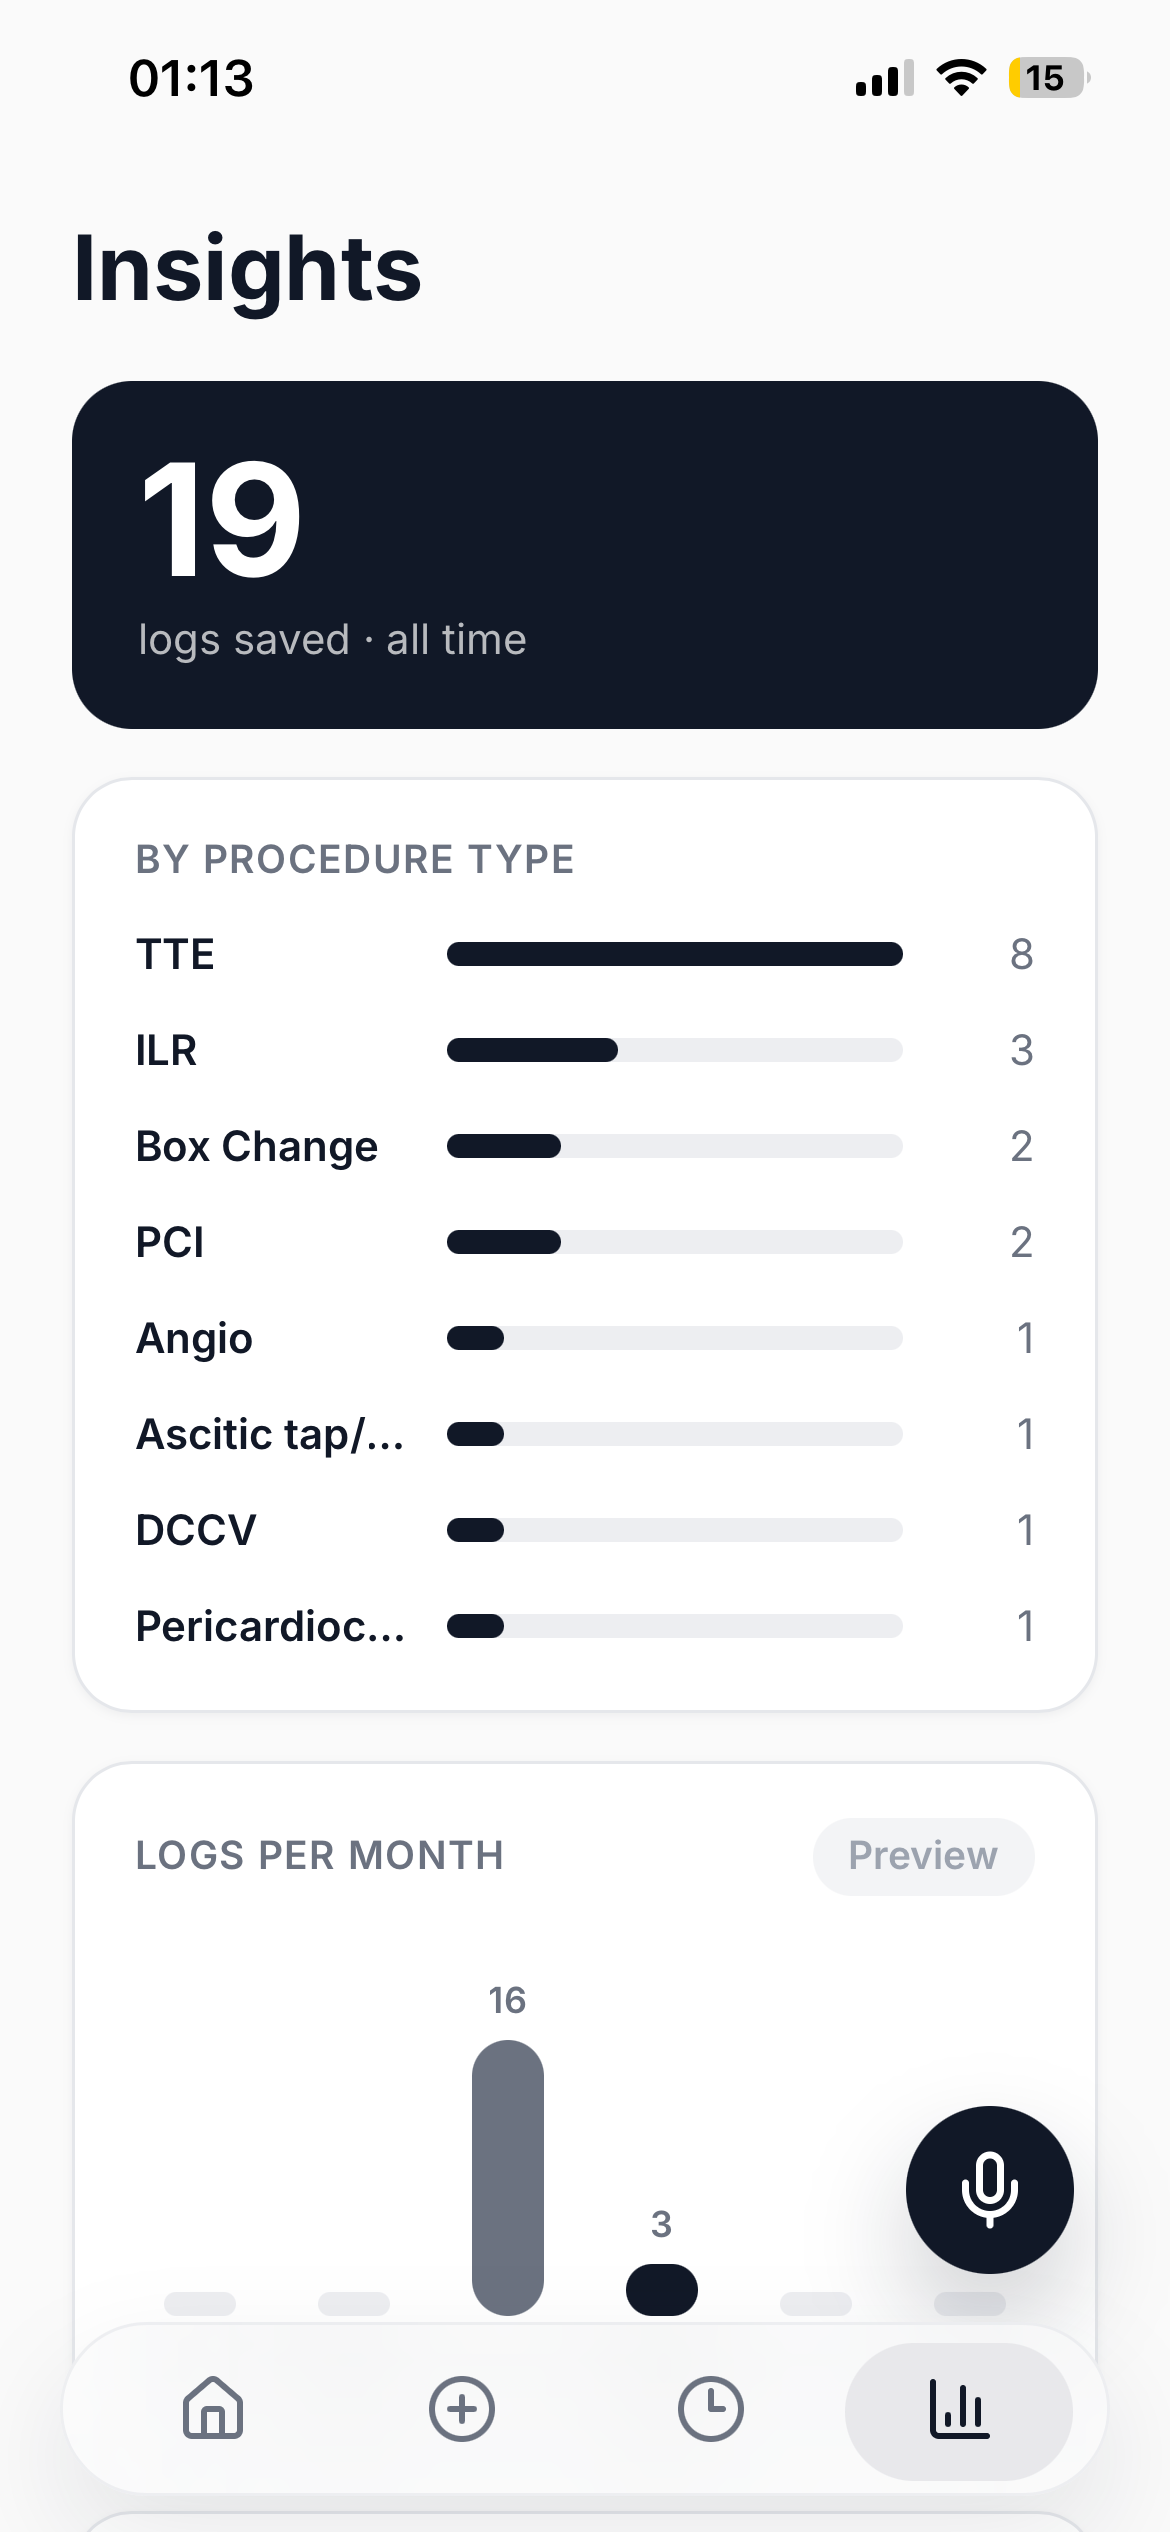Open the clock history tab
Image resolution: width=1170 pixels, height=2532 pixels.
tap(710, 2409)
